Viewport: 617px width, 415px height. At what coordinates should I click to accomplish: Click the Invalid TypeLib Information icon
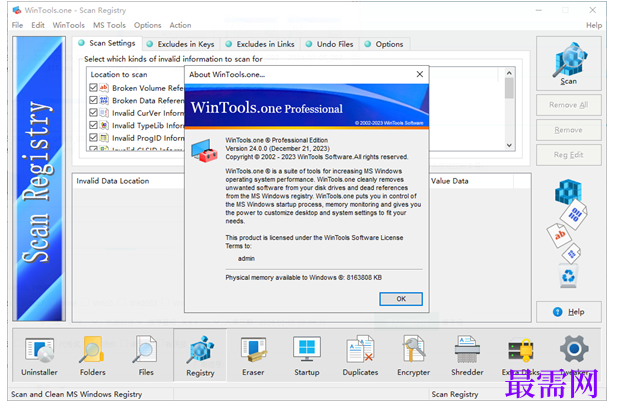(x=104, y=125)
